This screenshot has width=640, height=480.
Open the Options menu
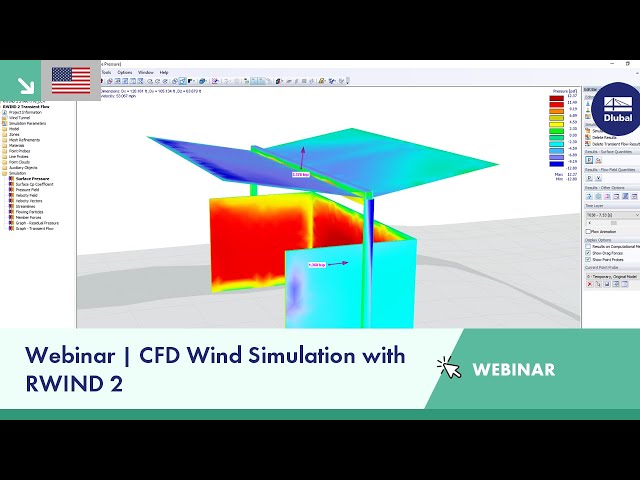tap(124, 72)
